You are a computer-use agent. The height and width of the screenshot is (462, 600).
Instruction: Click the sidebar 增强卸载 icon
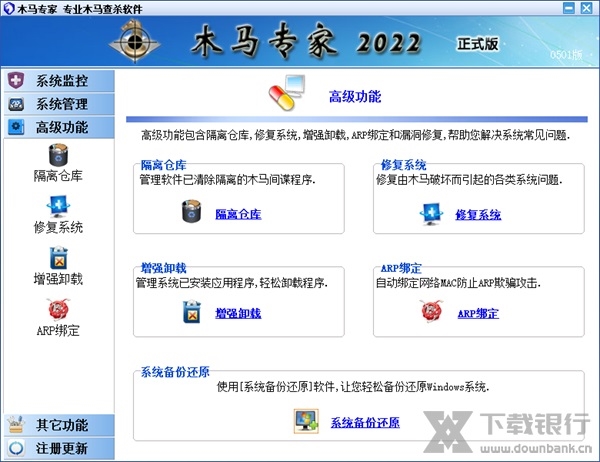(59, 258)
